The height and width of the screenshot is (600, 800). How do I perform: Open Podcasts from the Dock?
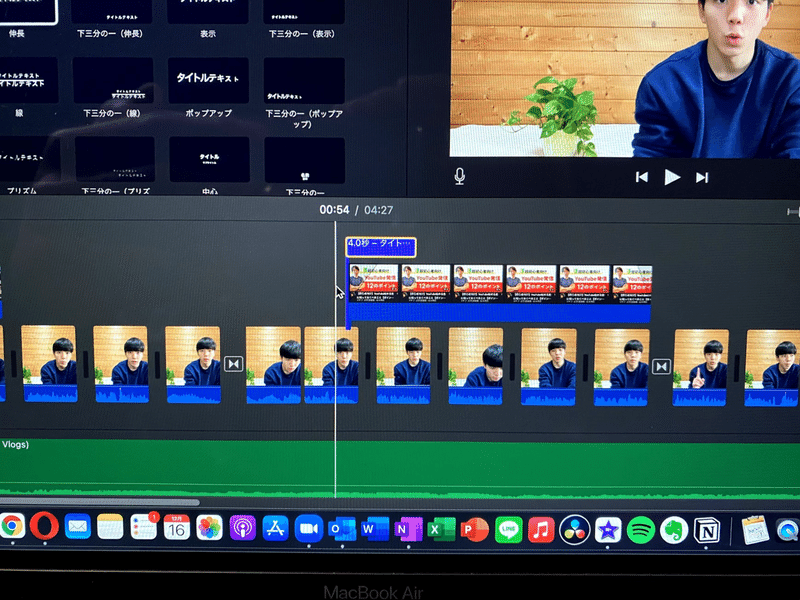click(243, 528)
